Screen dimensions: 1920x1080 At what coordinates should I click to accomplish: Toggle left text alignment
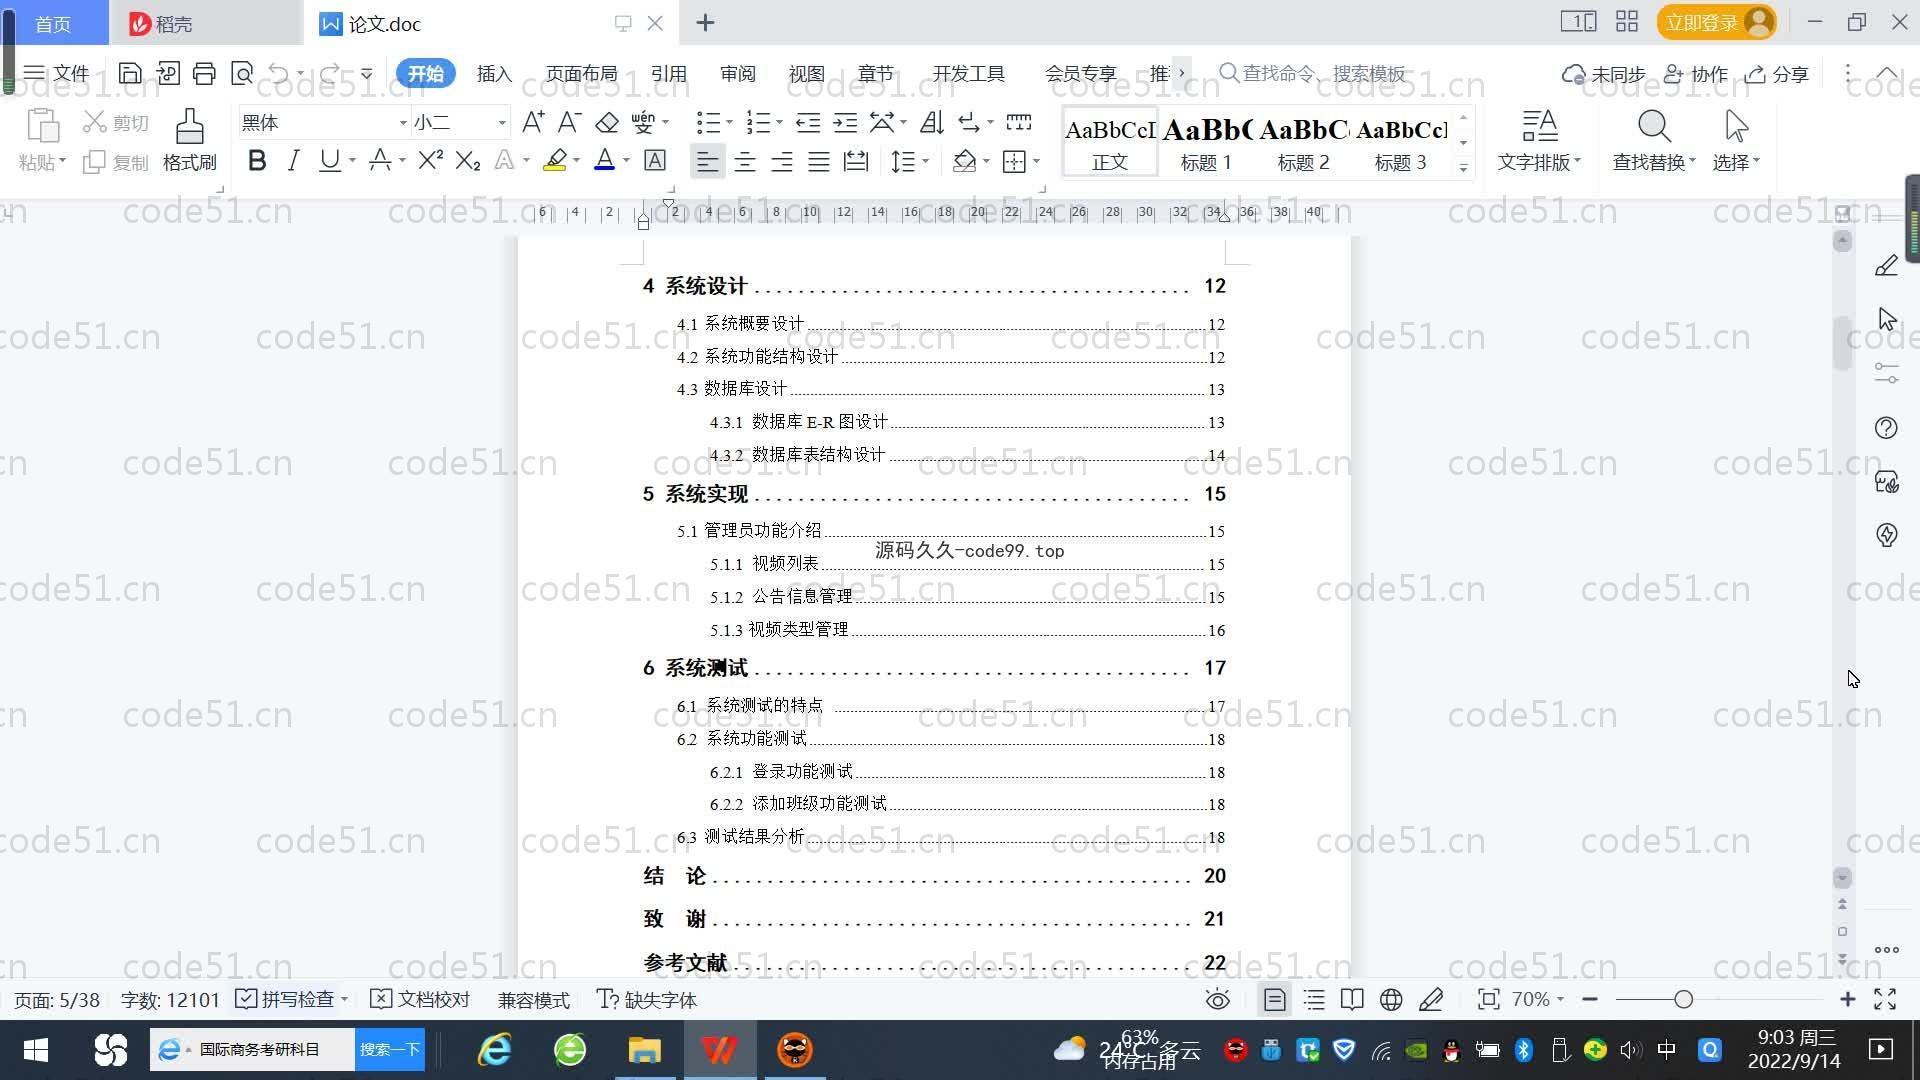point(707,161)
